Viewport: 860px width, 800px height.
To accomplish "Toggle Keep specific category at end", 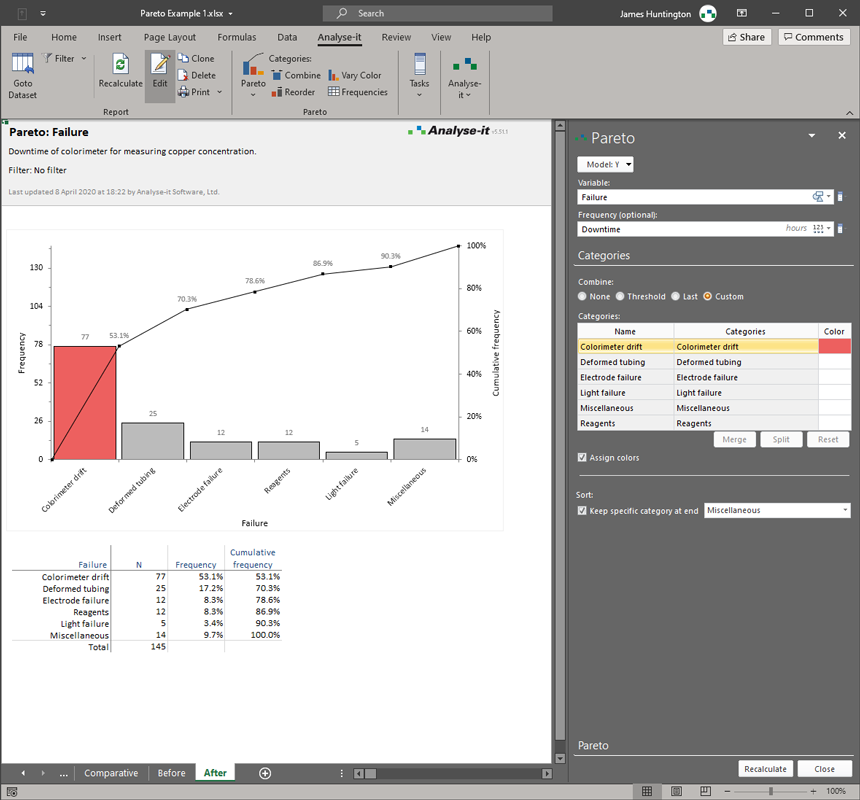I will [583, 510].
